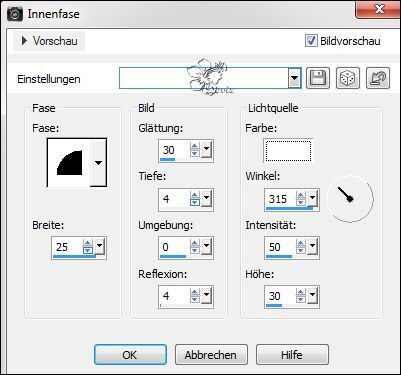Screen dimensions: 401x375
Task: Reset settings to default with the arrow icon
Action: (x=378, y=78)
